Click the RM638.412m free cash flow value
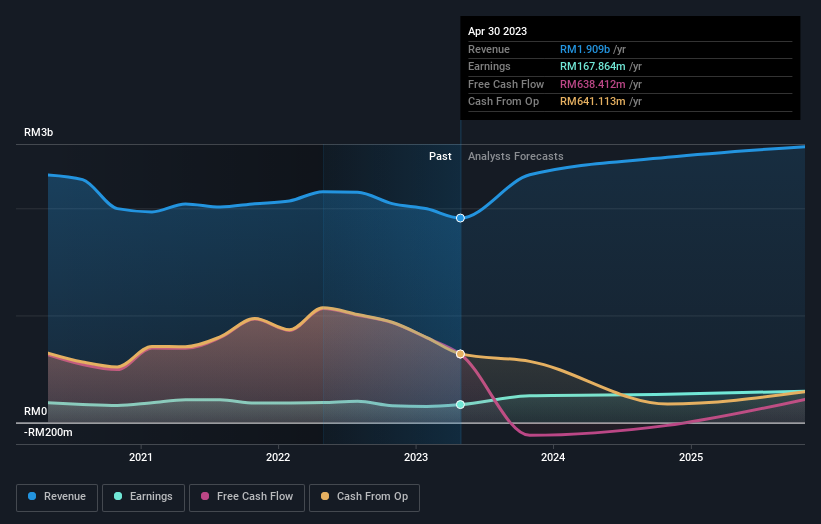This screenshot has height=524, width=821. [x=593, y=84]
